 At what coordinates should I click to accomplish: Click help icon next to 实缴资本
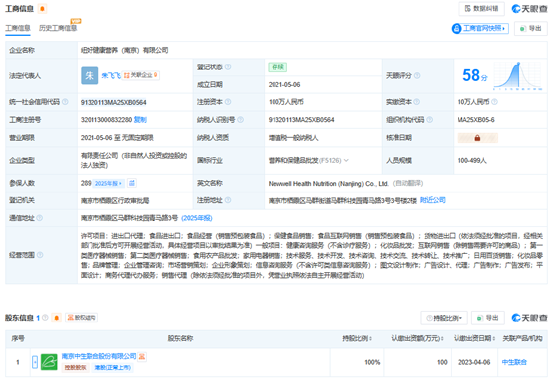[416, 102]
